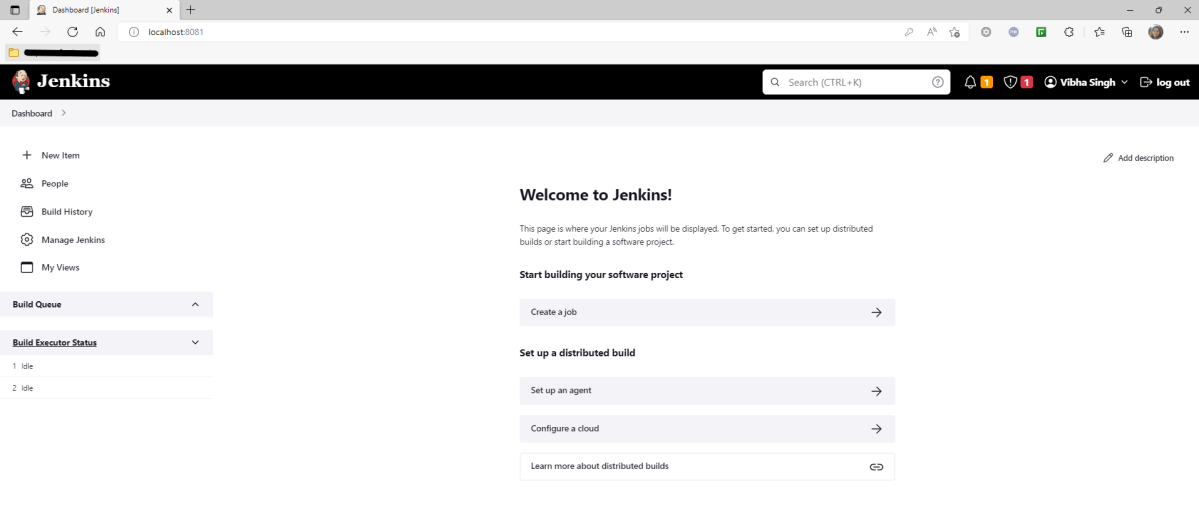Click New Item in the sidebar
This screenshot has width=1199, height=509.
(x=60, y=156)
